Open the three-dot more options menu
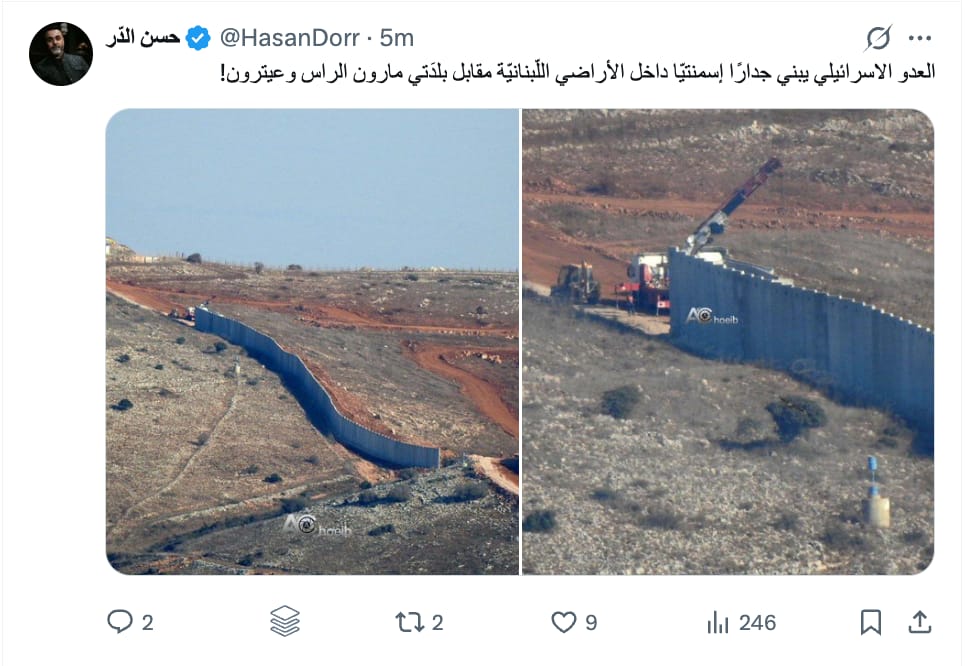The image size is (966, 666). (919, 38)
